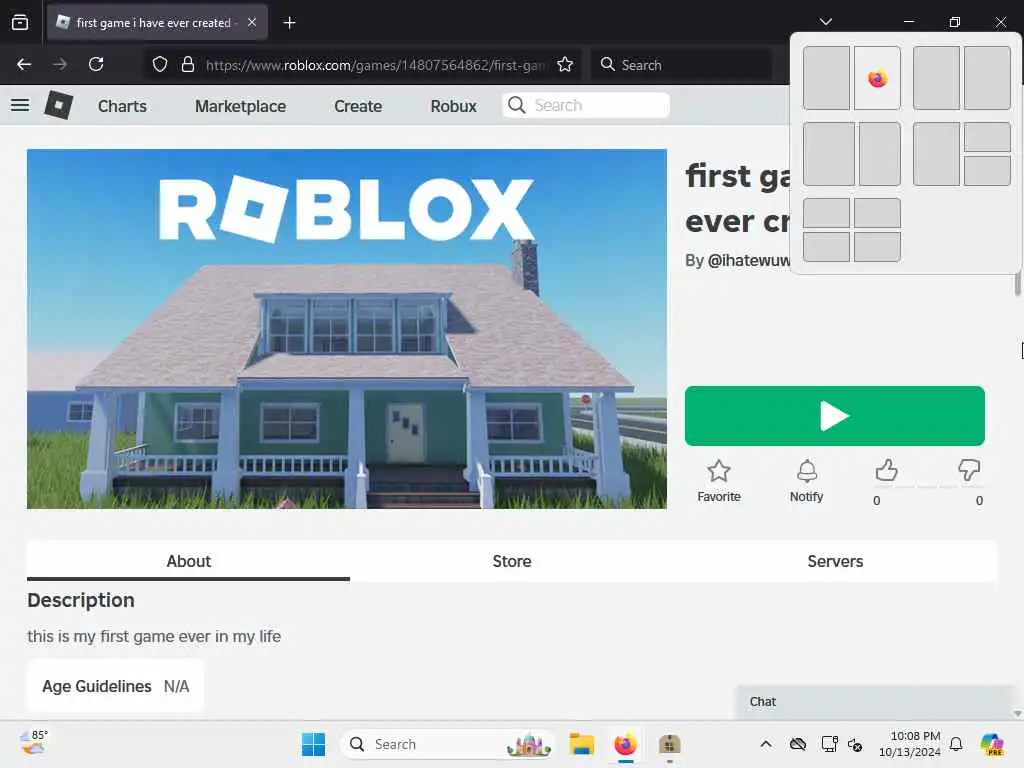Image resolution: width=1024 pixels, height=768 pixels.
Task: Open the game house thumbnail image
Action: 347,328
